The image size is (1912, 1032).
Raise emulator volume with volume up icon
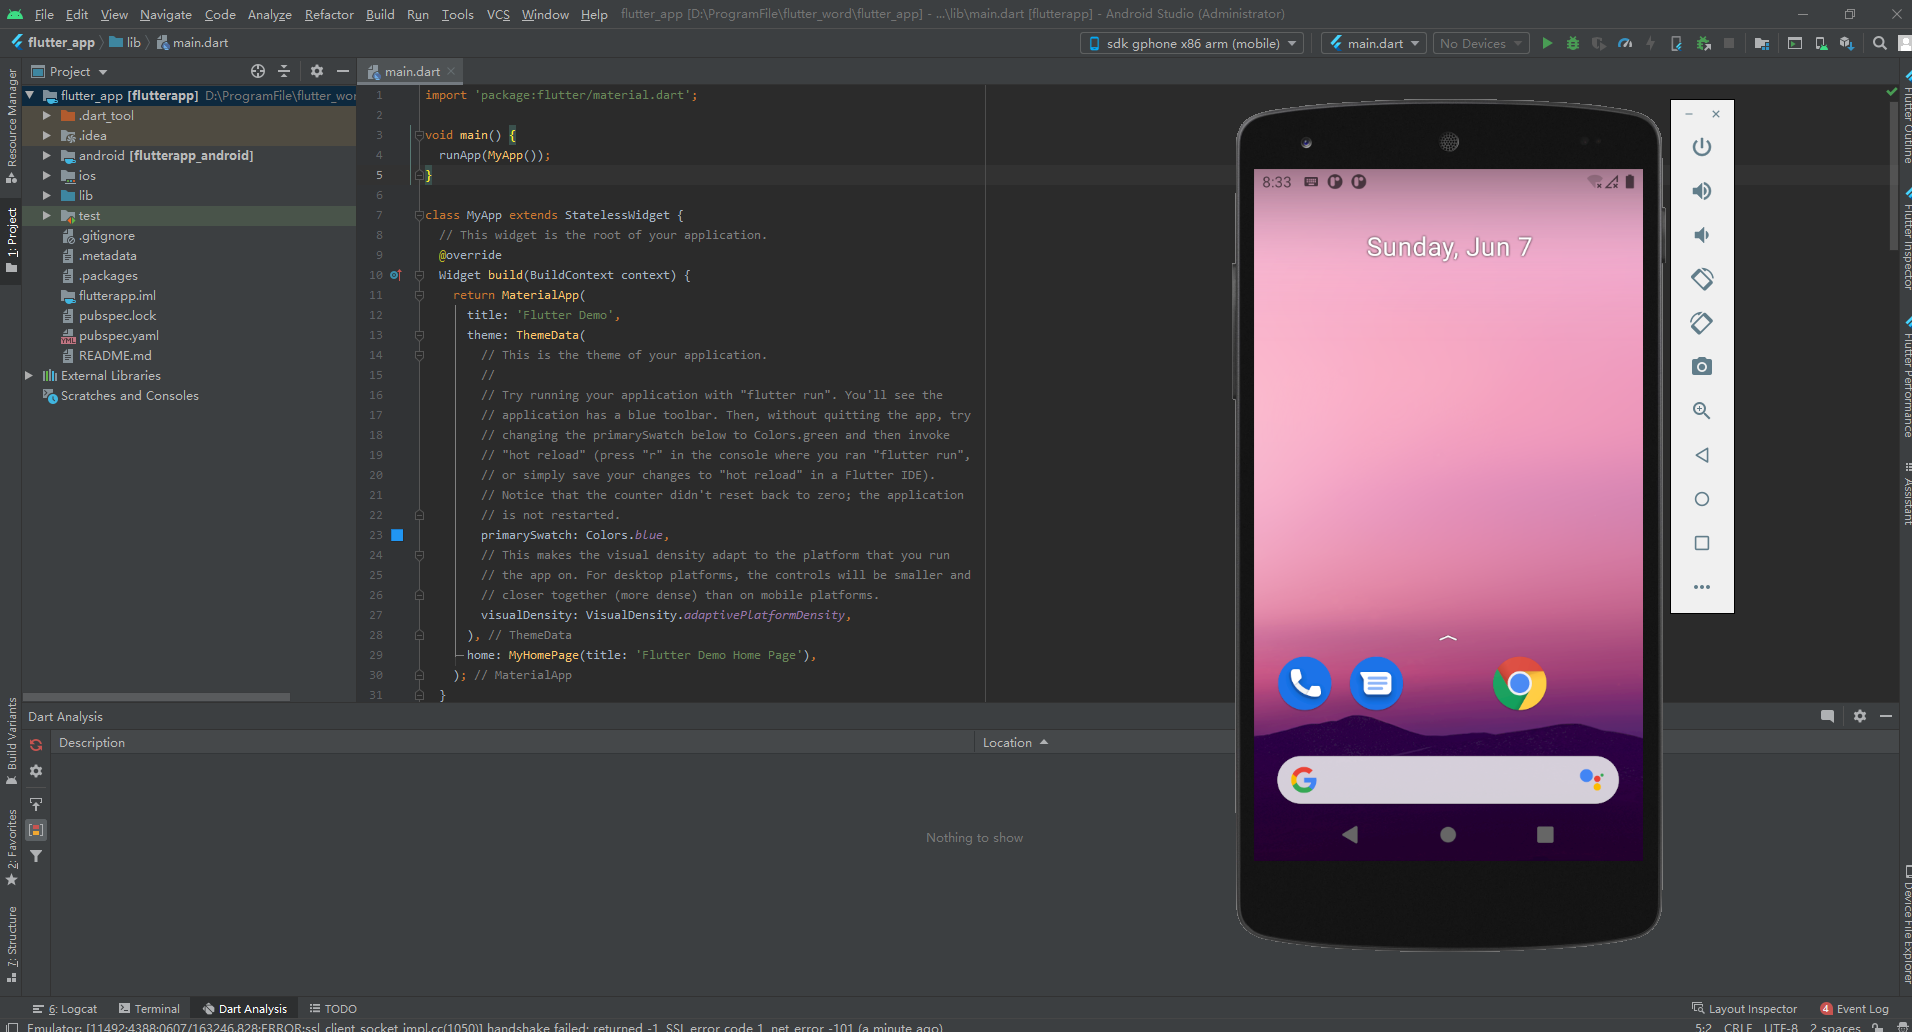tap(1702, 191)
